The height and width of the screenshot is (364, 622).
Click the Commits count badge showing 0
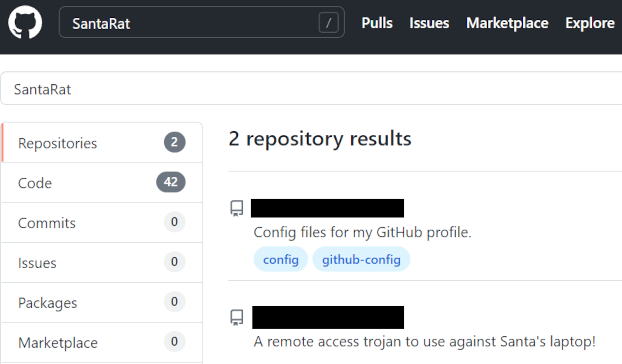(x=175, y=222)
